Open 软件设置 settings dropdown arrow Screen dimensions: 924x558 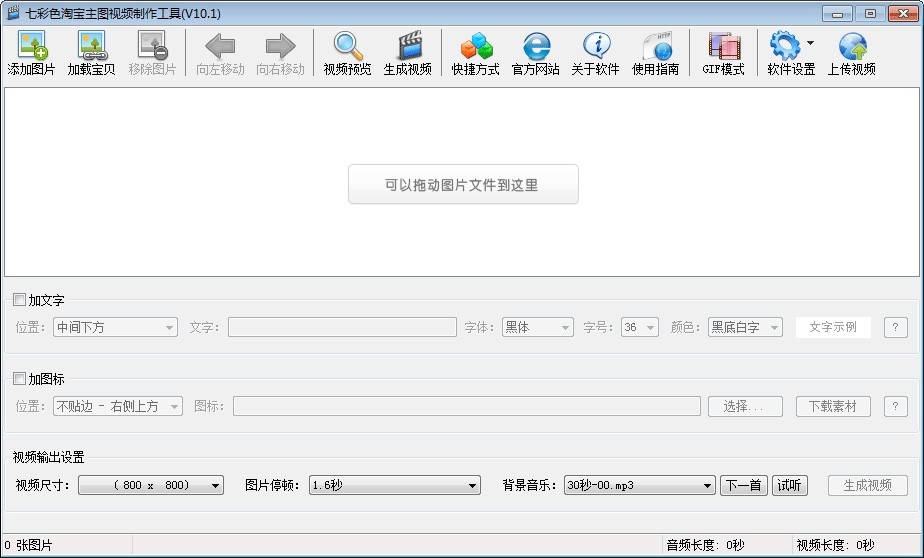810,44
